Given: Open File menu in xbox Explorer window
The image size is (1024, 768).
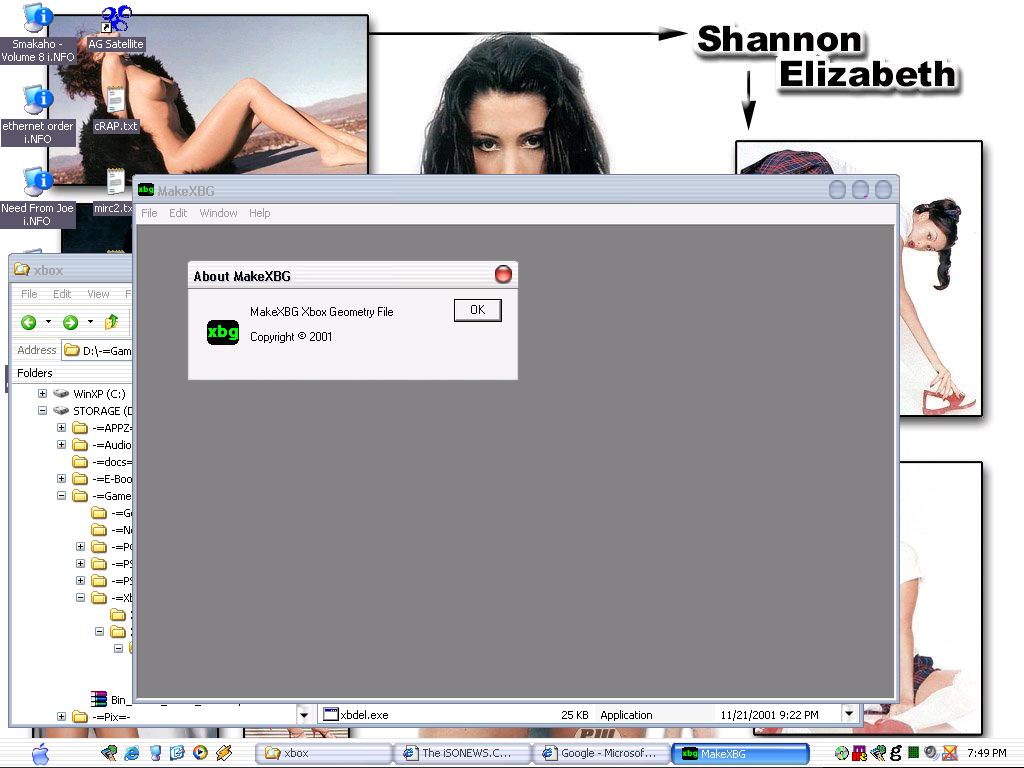Looking at the screenshot, I should 29,294.
